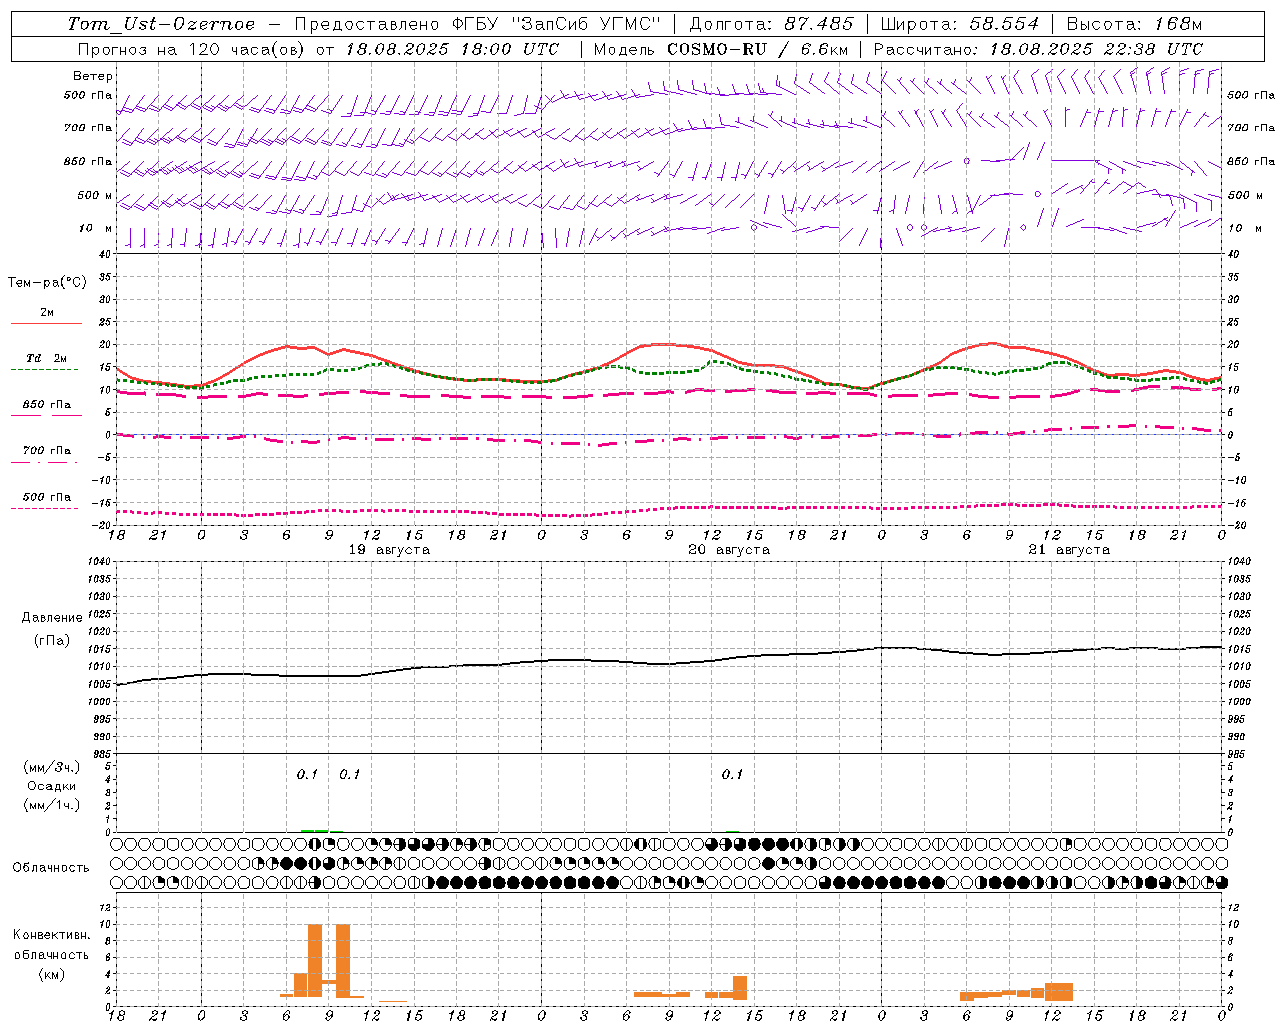Click the longitude value Долгота: 87.485
Image resolution: width=1280 pixels, height=1024 pixels.
[x=772, y=24]
